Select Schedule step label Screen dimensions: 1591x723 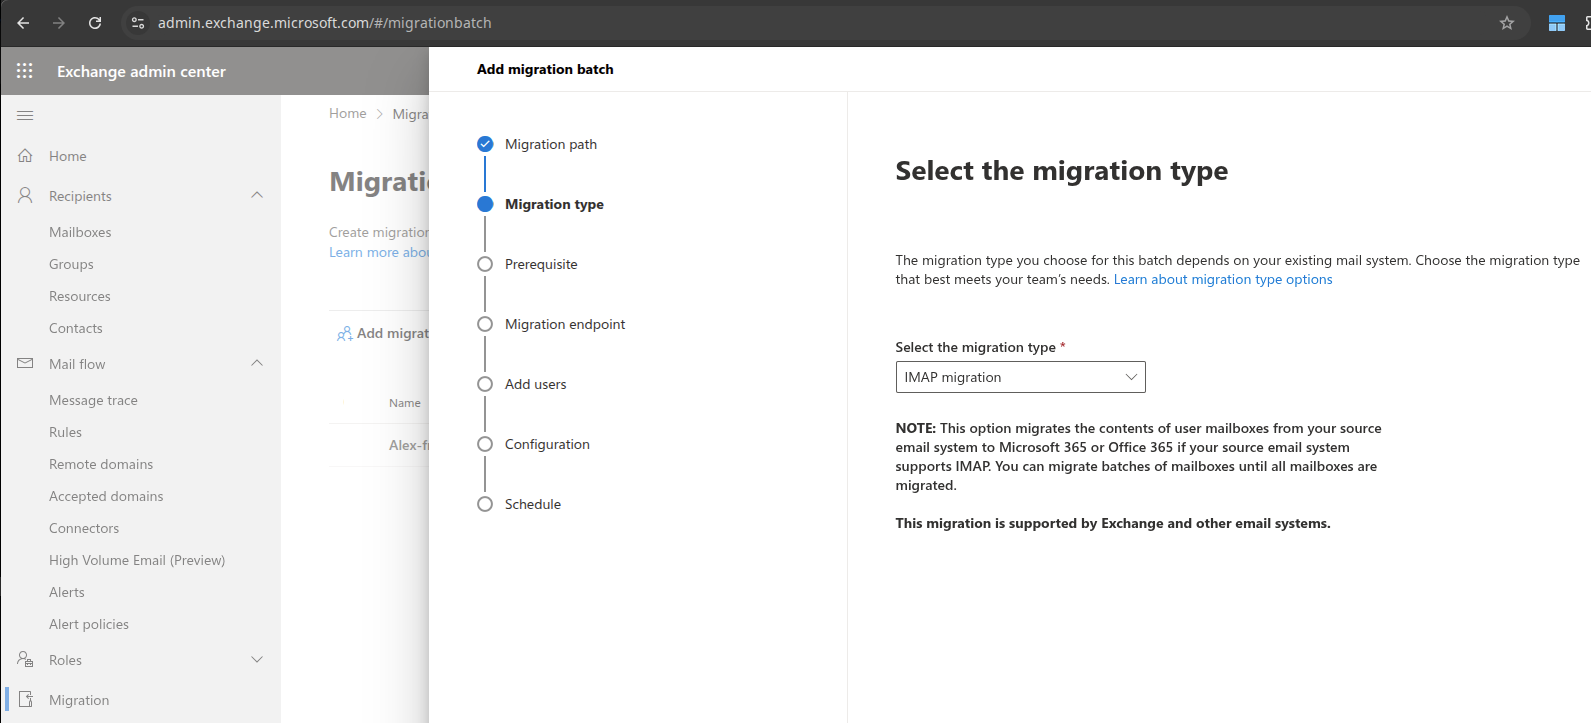(533, 504)
